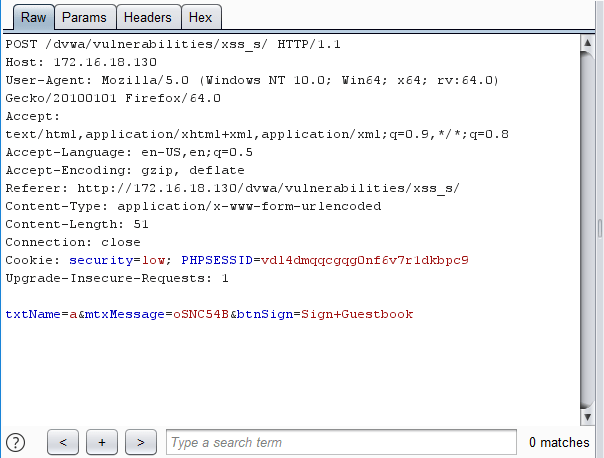Switch to the Raw tab

click(33, 18)
